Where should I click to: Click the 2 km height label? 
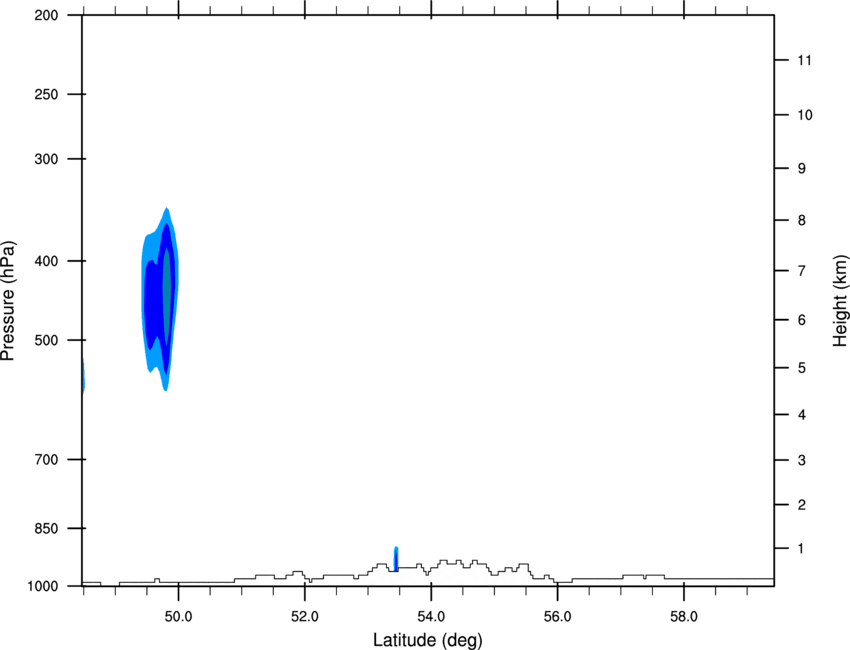pyautogui.click(x=802, y=505)
